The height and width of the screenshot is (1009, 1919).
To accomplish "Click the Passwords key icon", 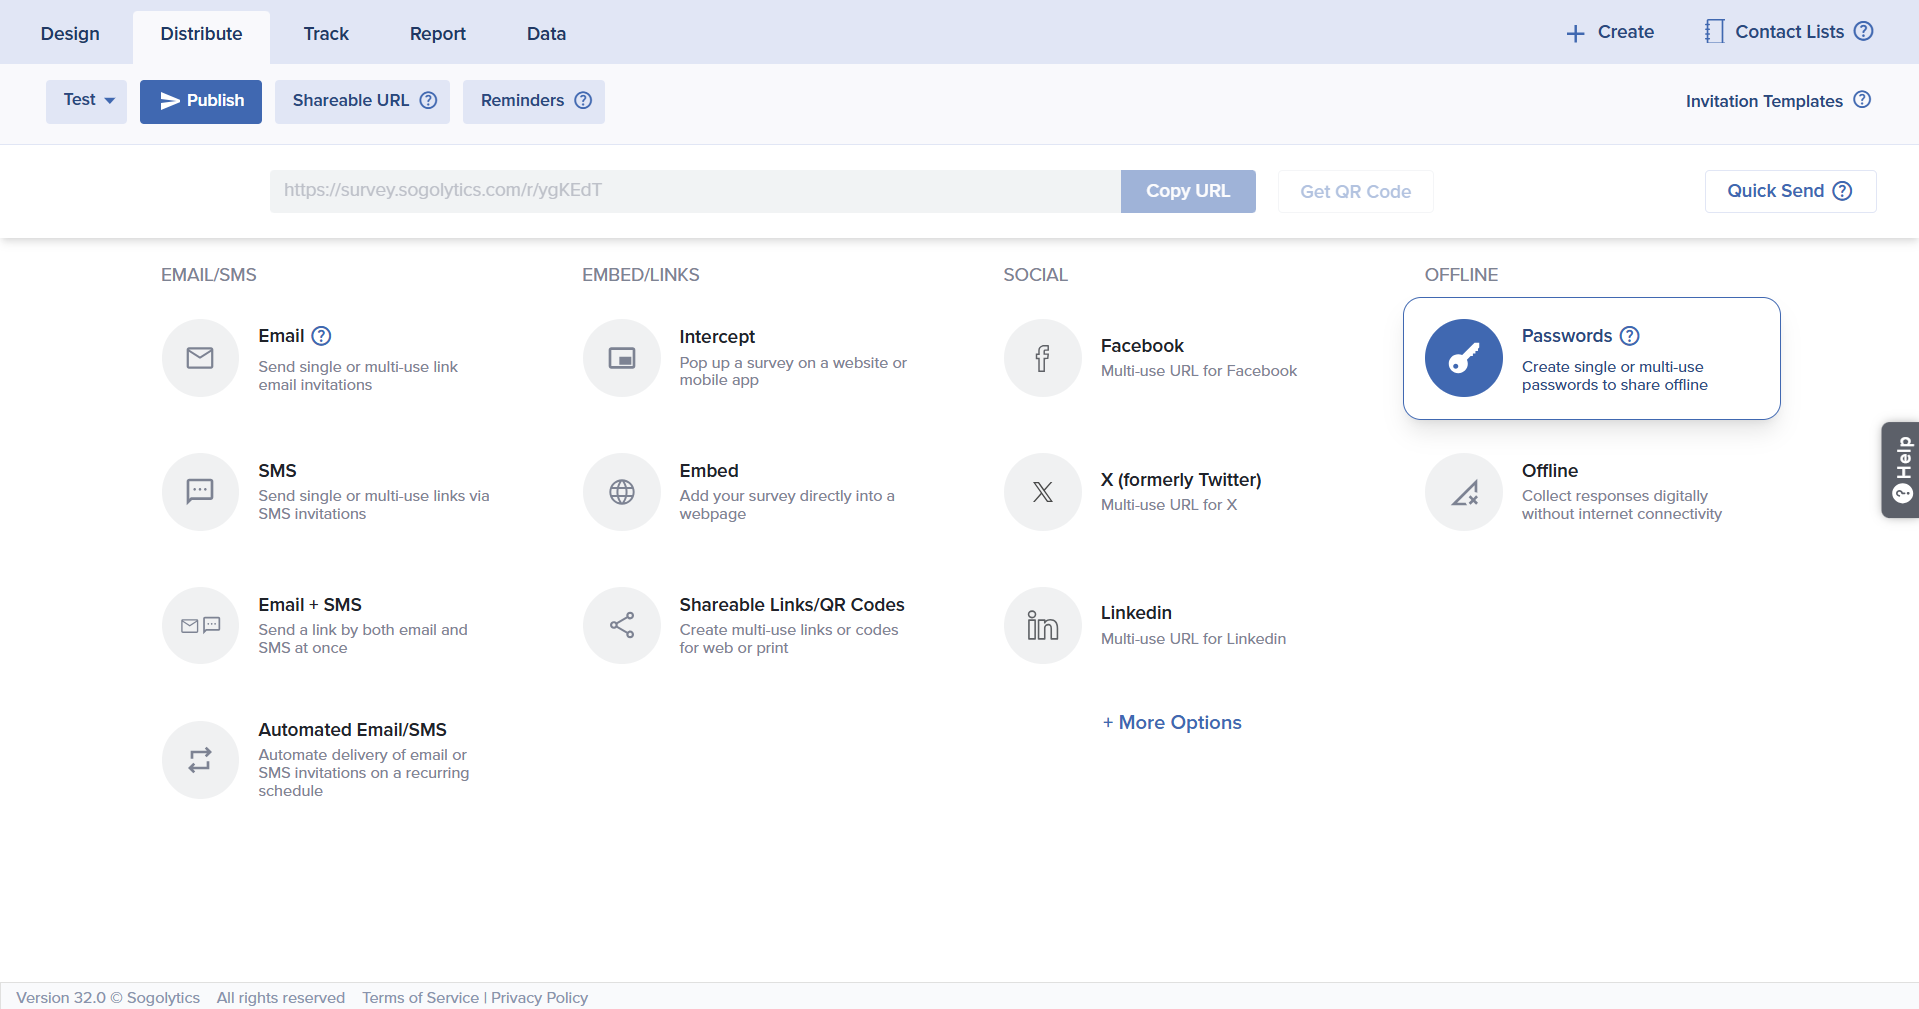I will pyautogui.click(x=1463, y=358).
